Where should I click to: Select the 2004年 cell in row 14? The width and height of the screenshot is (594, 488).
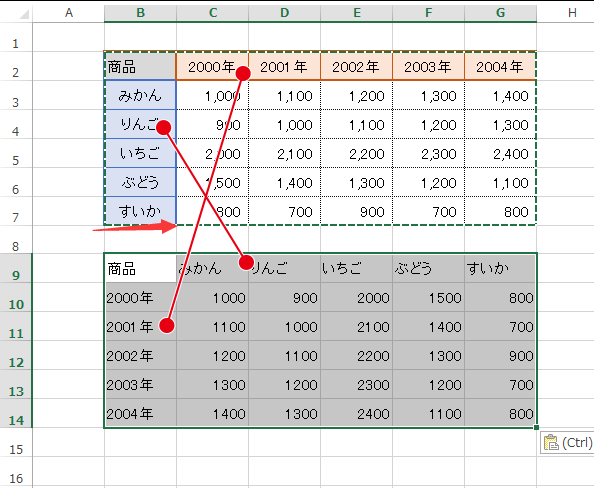(140, 413)
